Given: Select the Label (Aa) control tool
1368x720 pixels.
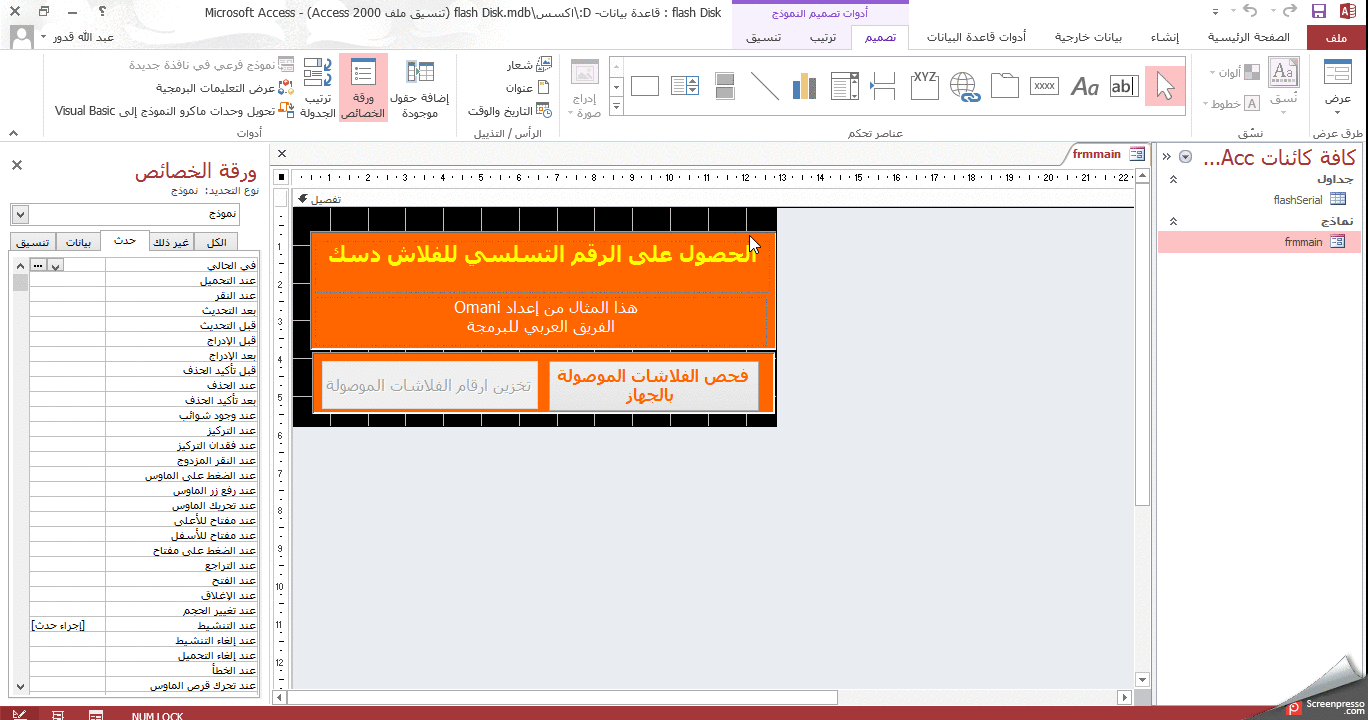Looking at the screenshot, I should pyautogui.click(x=1085, y=86).
